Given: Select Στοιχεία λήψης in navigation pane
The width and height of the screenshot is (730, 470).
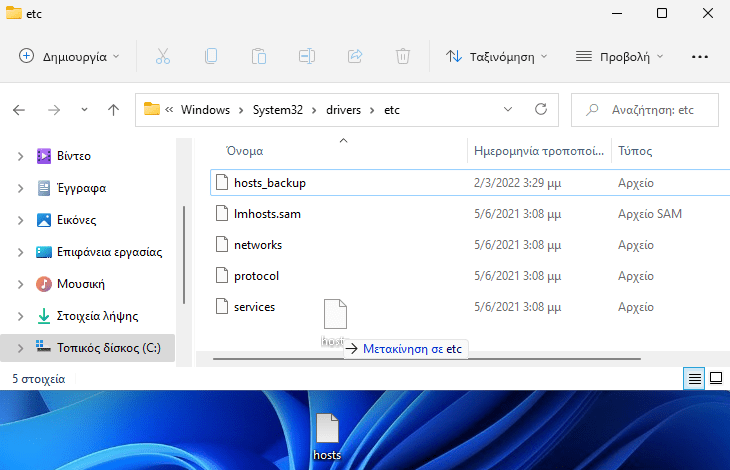Looking at the screenshot, I should [x=97, y=316].
